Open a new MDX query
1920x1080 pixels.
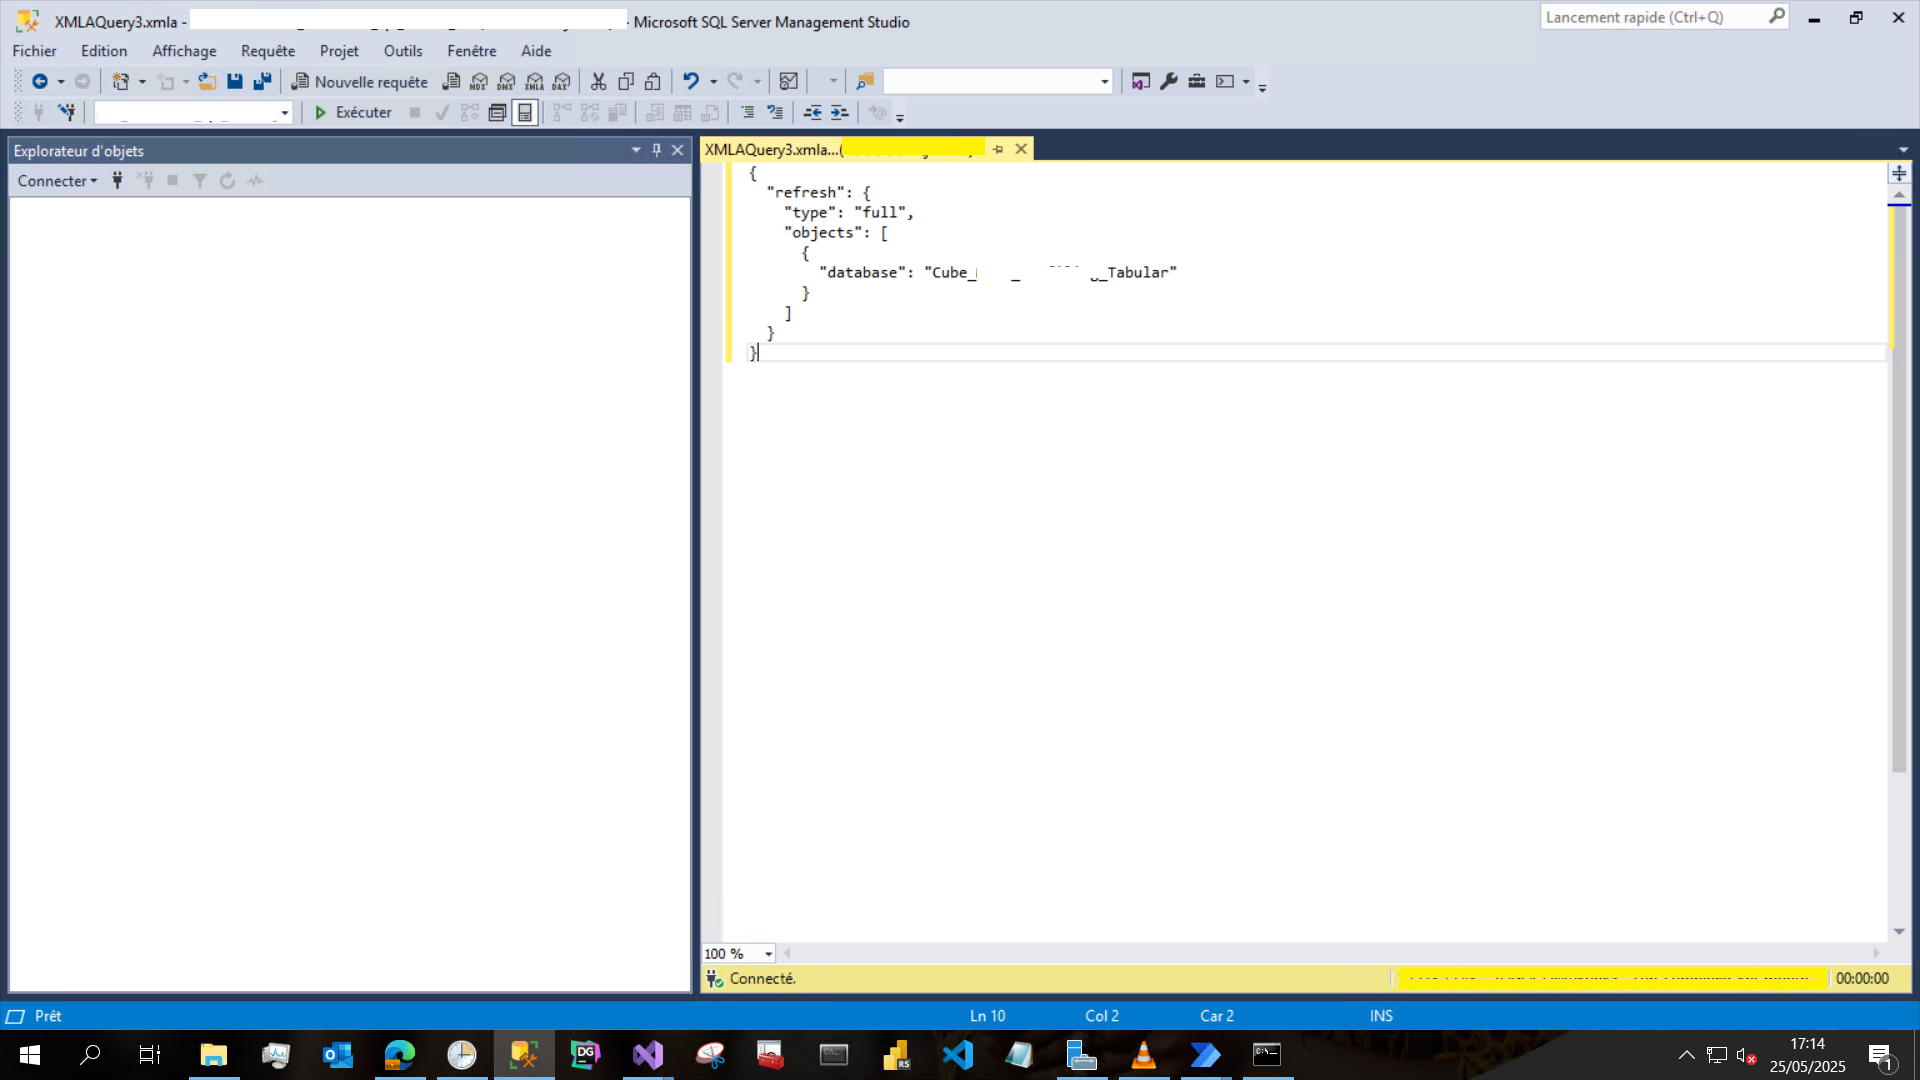(x=479, y=82)
